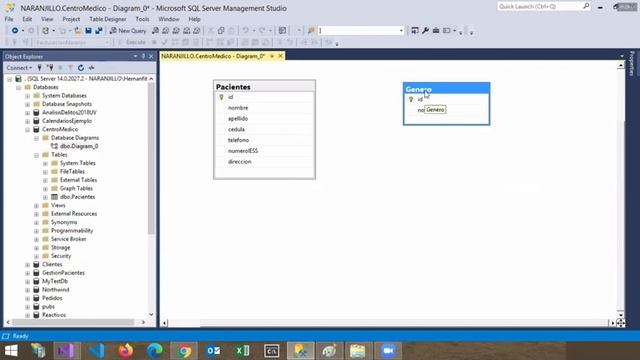Collapse the CentroMedico database node
This screenshot has width=640, height=360.
[27, 129]
